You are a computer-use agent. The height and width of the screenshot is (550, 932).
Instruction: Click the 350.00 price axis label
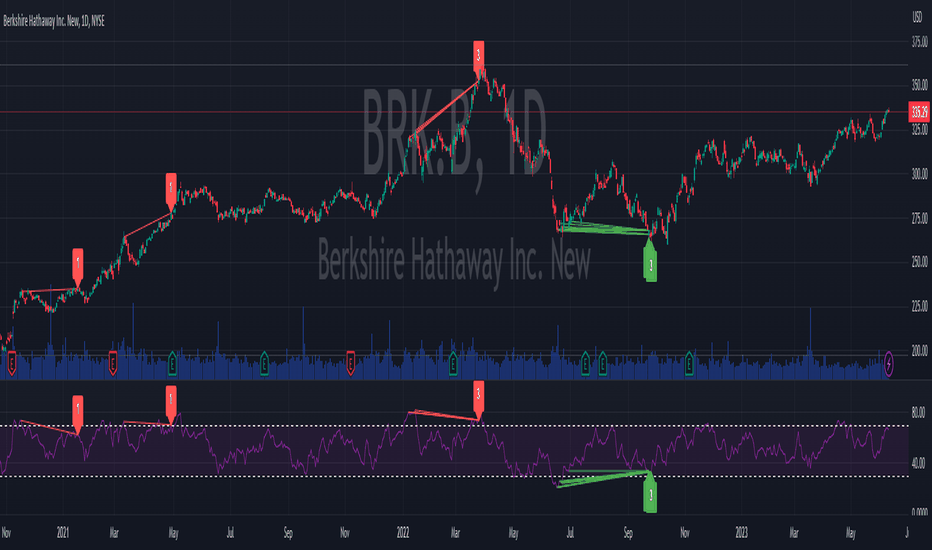(x=920, y=86)
